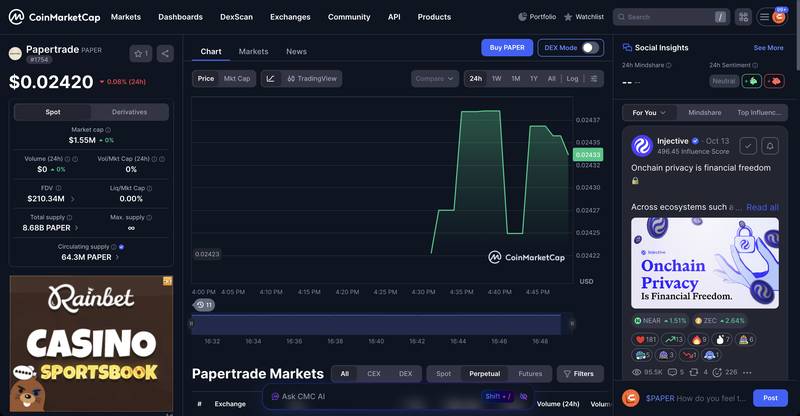
Task: Click Buy PAPER button
Action: pyautogui.click(x=507, y=47)
